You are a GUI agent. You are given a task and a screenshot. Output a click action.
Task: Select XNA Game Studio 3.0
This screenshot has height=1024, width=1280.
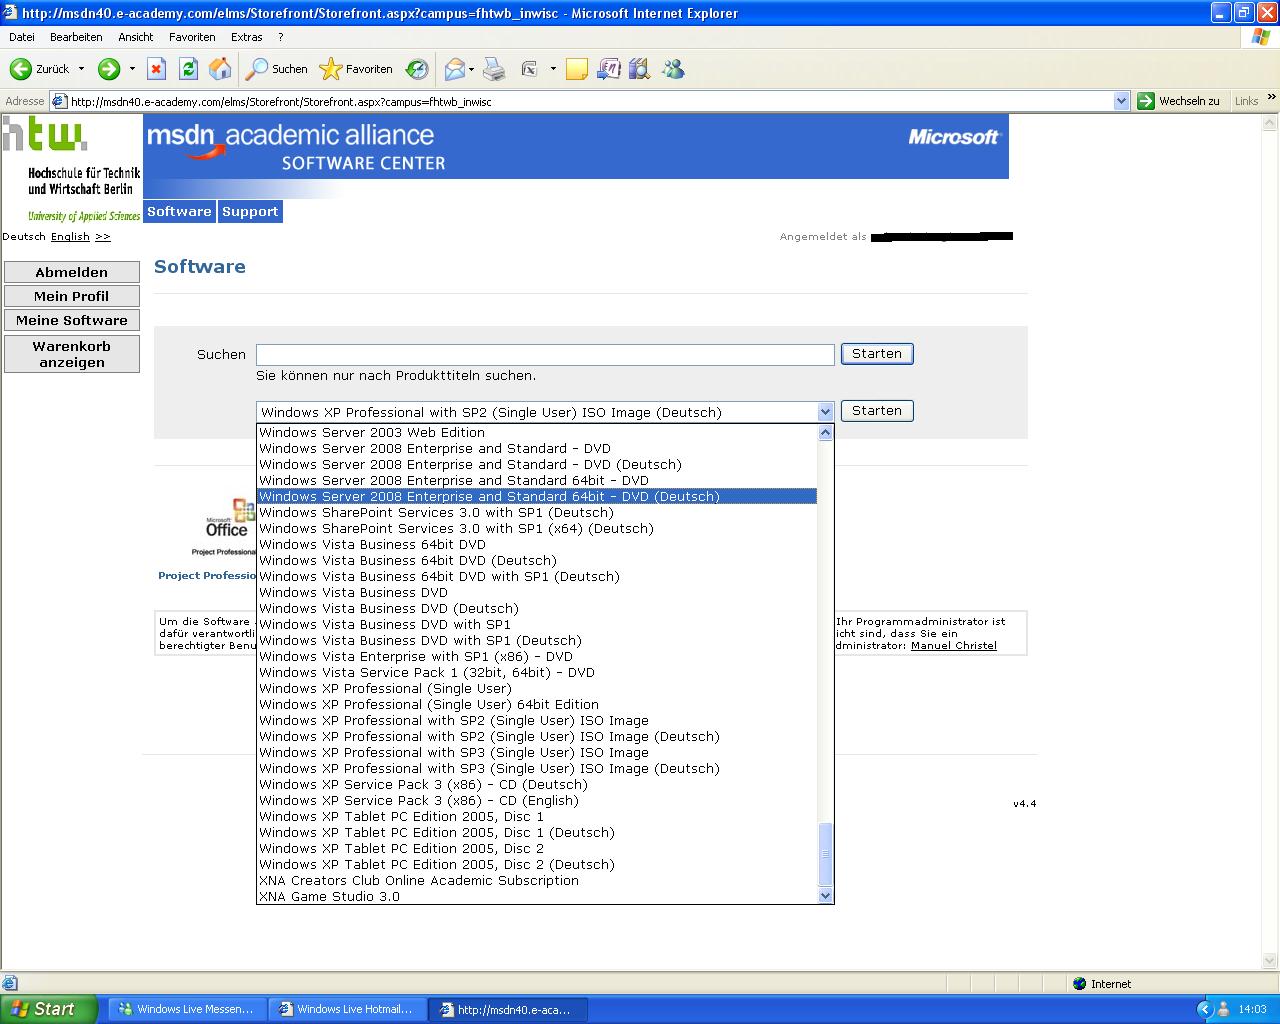click(537, 897)
